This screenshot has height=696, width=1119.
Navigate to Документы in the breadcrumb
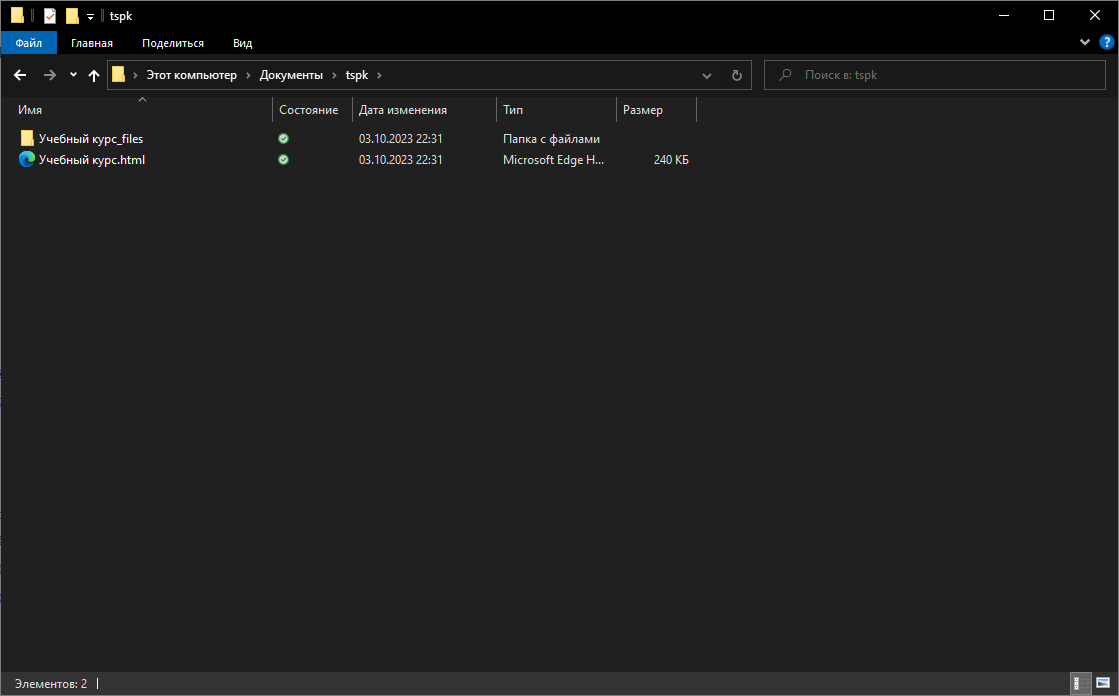coord(291,75)
